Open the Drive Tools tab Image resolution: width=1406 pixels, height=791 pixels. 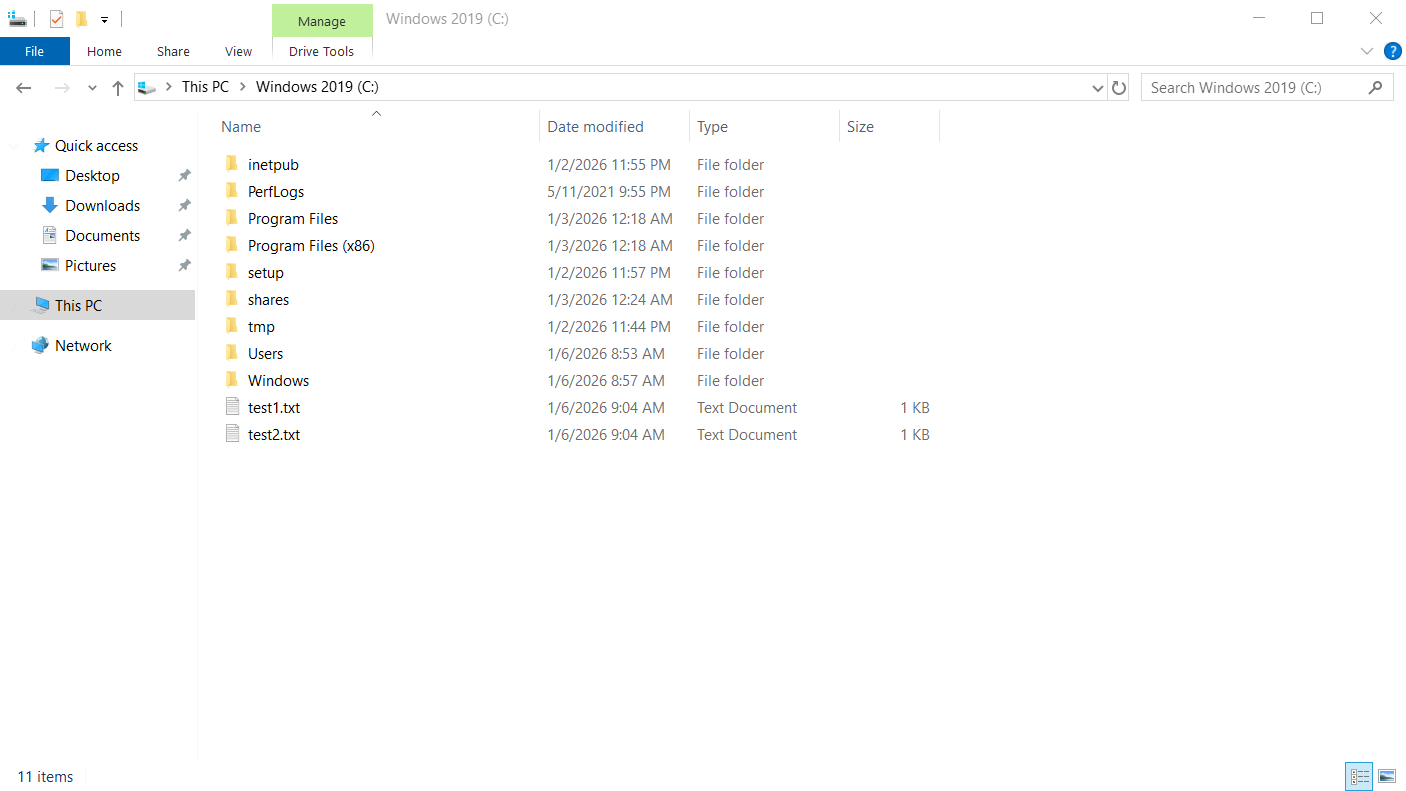(x=322, y=51)
